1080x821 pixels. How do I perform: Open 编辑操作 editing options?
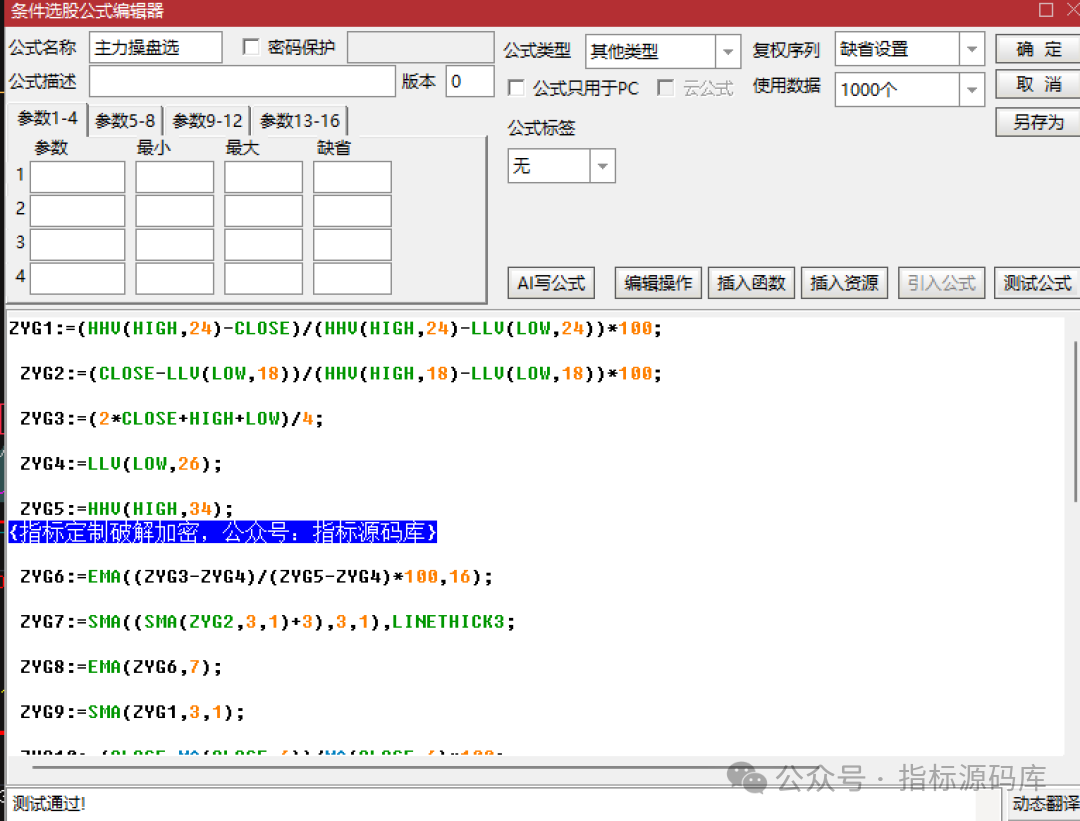658,283
